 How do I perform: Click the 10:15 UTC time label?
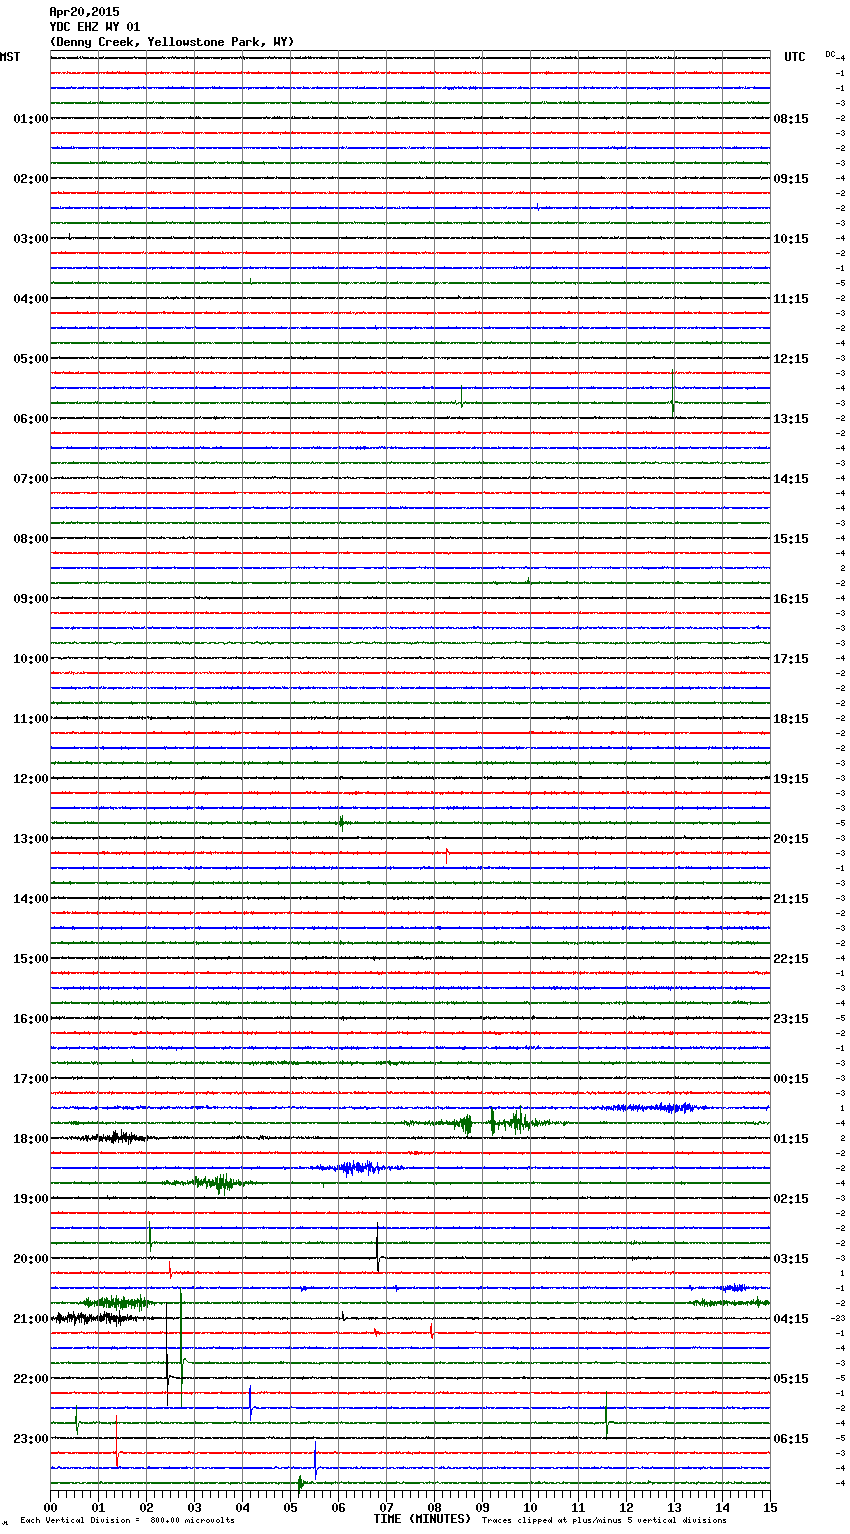click(791, 239)
